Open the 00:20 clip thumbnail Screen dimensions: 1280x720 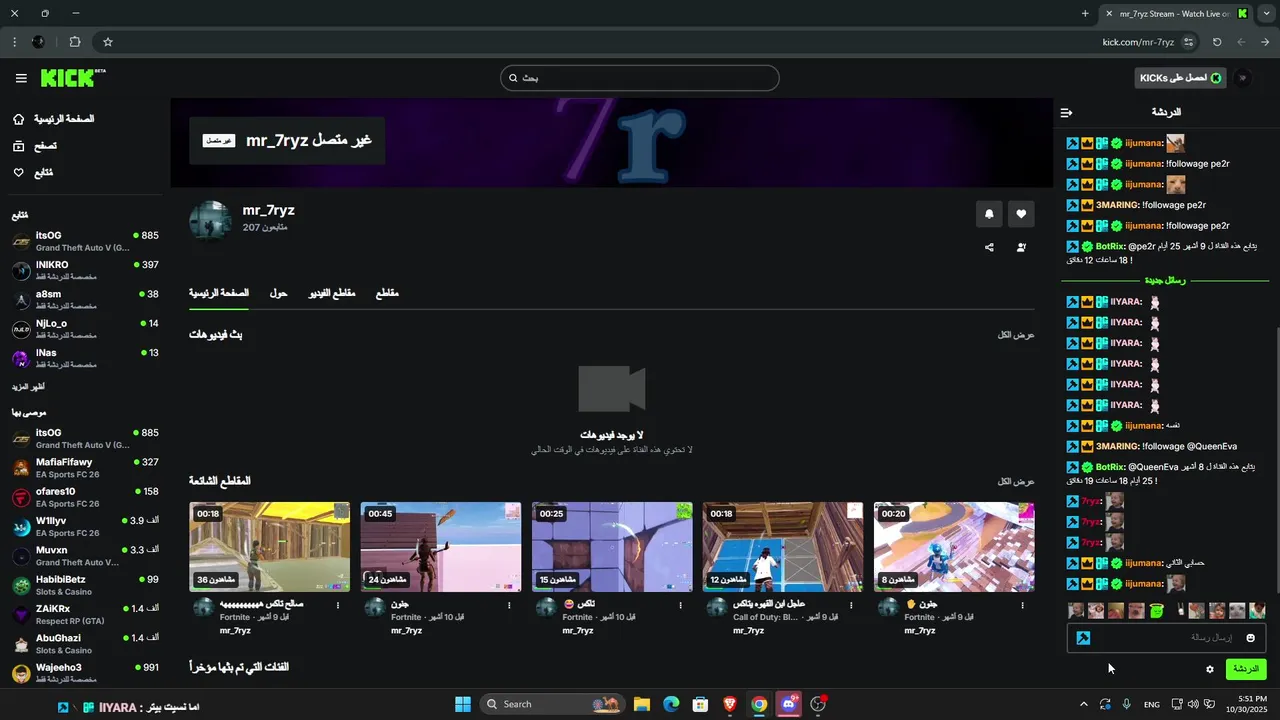[x=954, y=547]
